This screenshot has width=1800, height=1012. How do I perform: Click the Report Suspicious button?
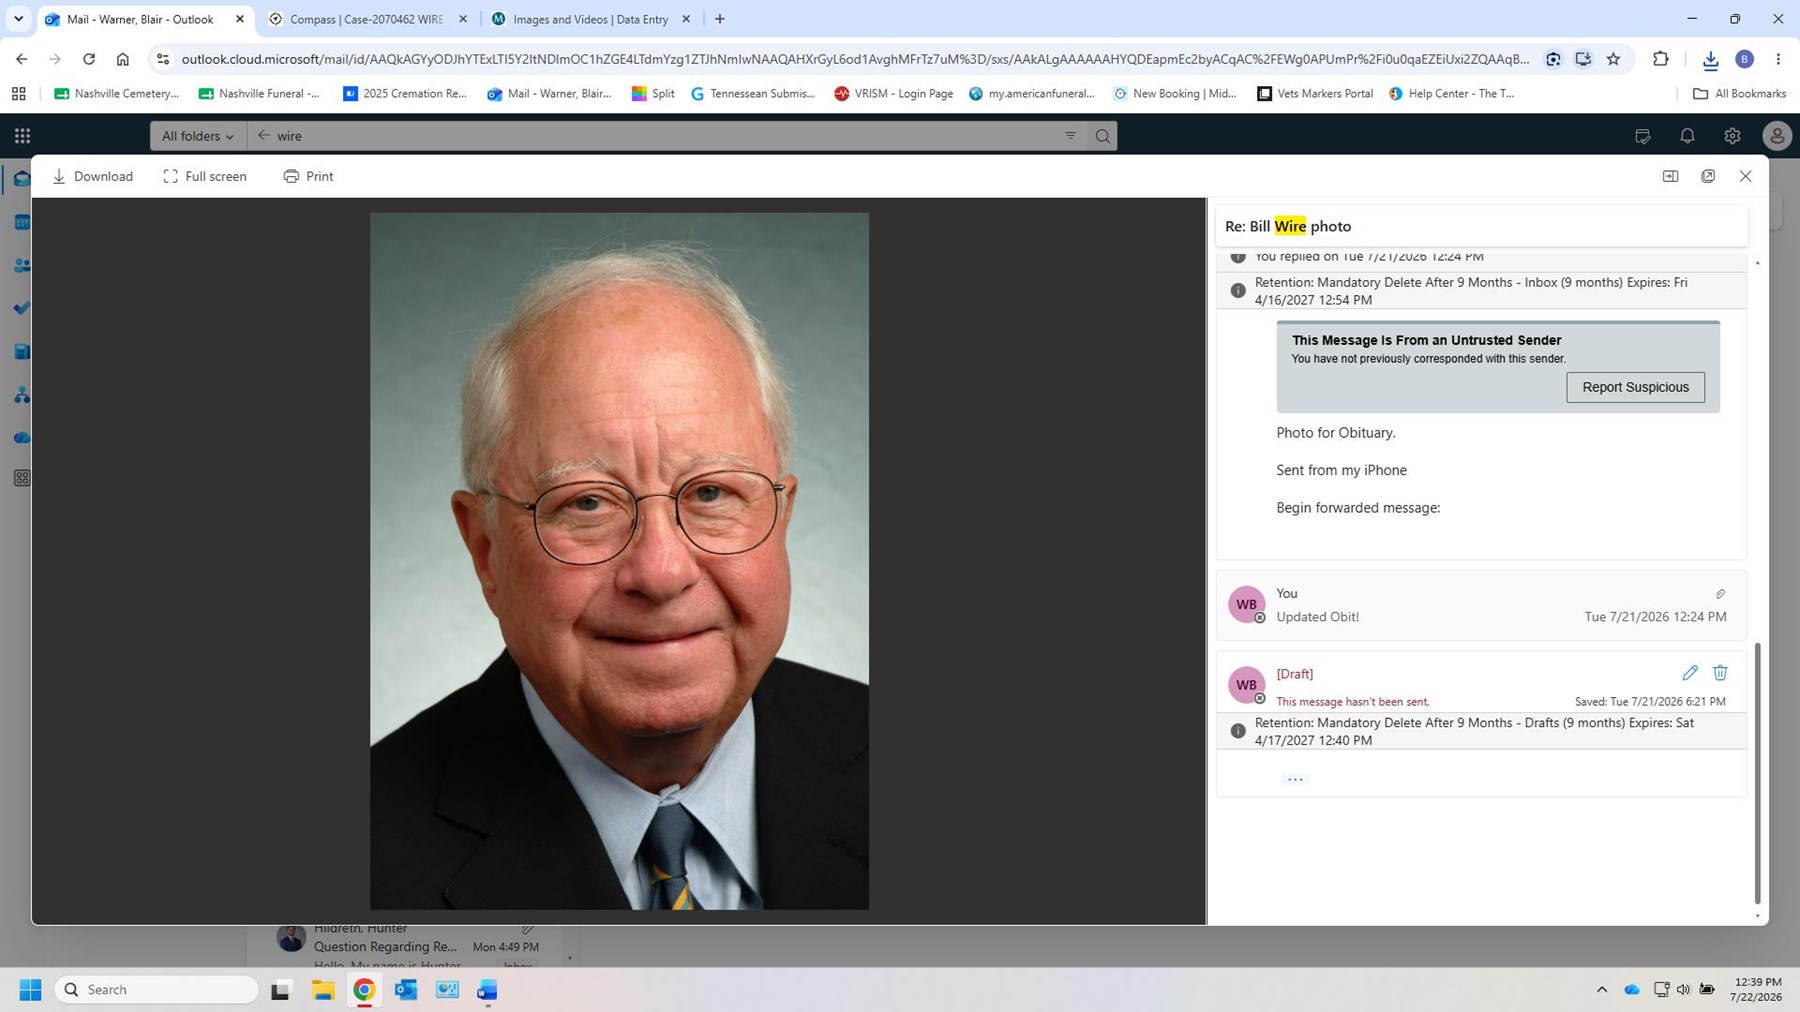pyautogui.click(x=1635, y=387)
